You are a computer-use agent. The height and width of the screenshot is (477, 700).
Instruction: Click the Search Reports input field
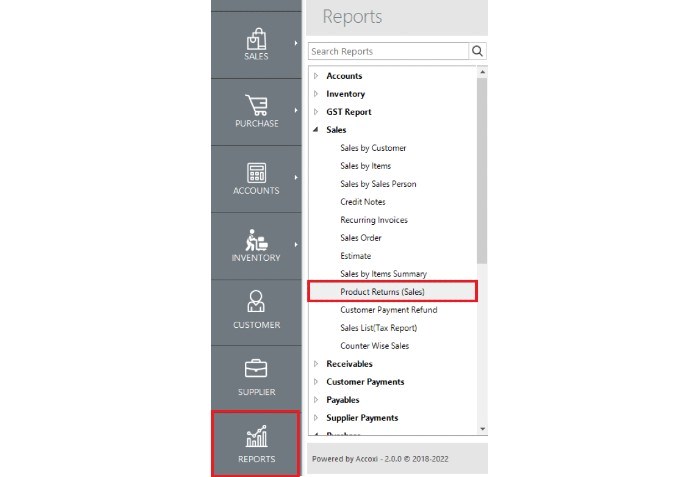click(x=388, y=51)
